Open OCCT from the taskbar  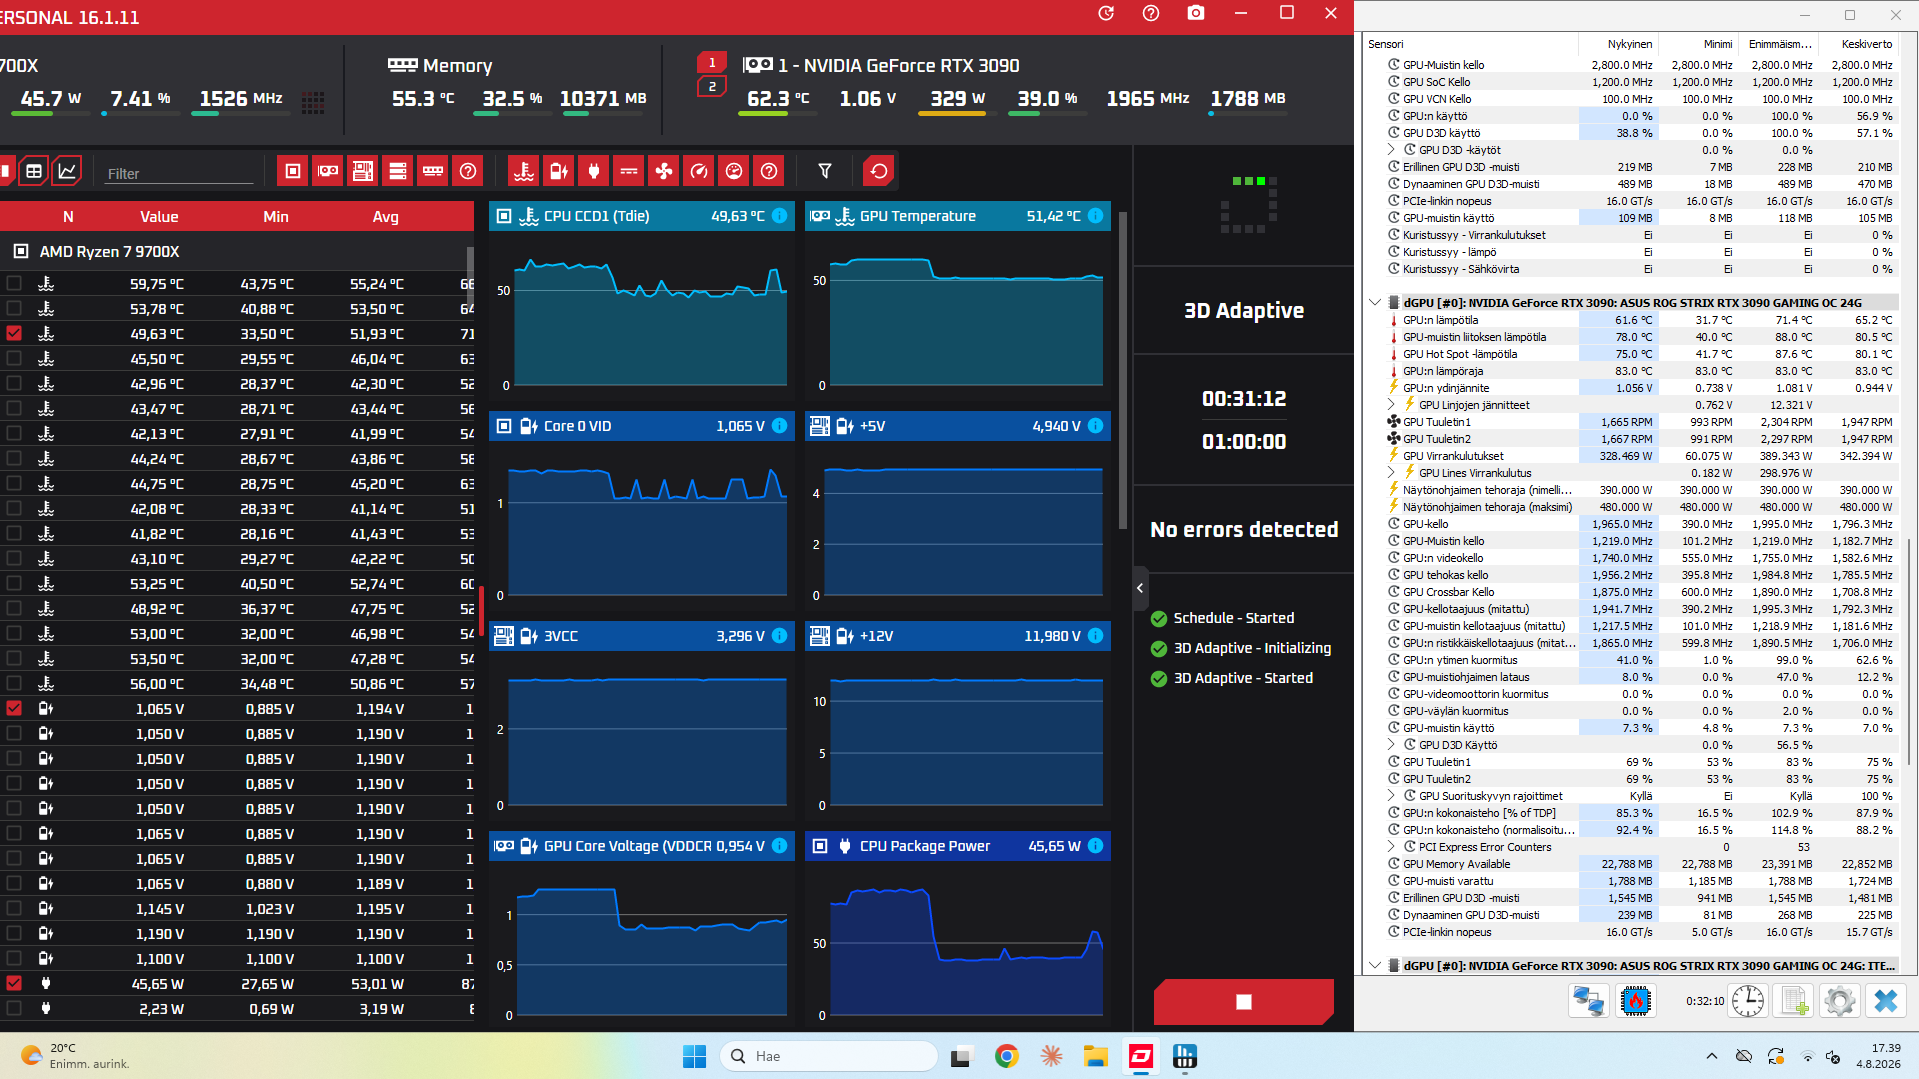[1141, 1056]
